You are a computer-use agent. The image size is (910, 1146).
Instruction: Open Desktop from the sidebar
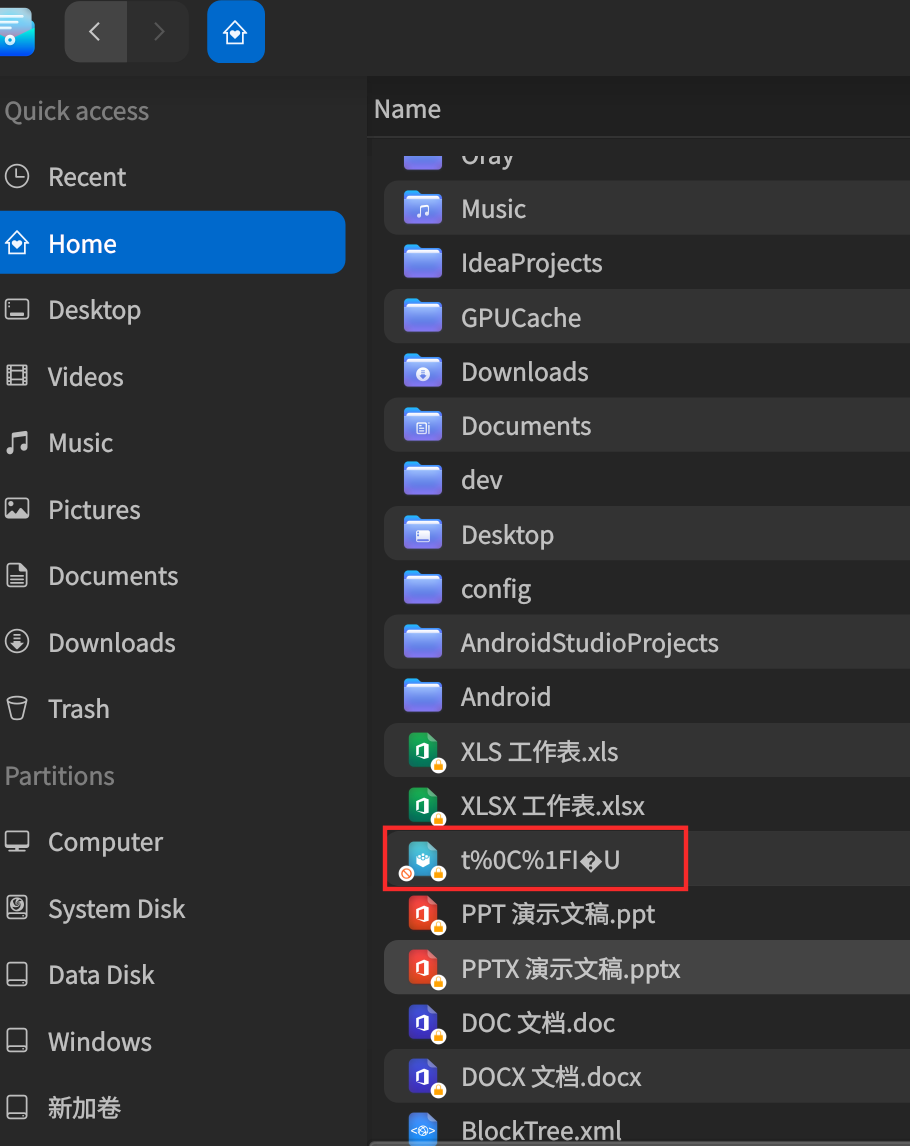tap(172, 310)
